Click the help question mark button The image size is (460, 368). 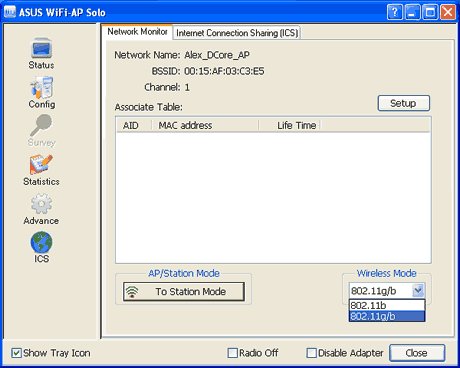click(395, 12)
